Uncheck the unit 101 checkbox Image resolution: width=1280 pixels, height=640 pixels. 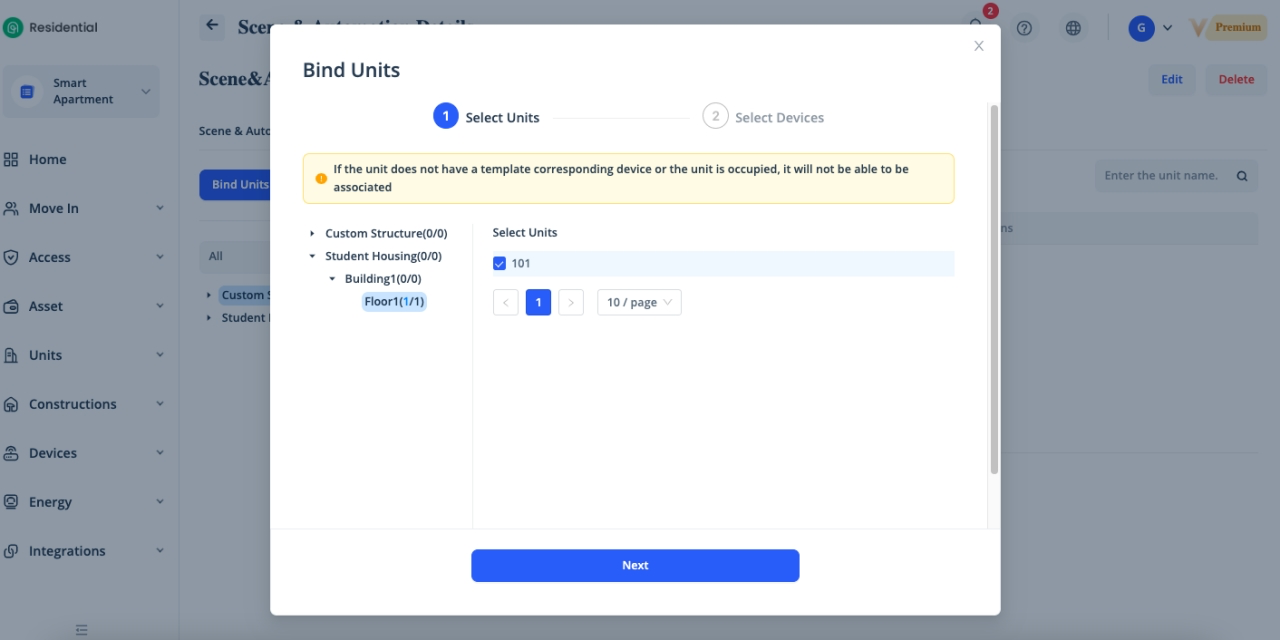(x=500, y=264)
